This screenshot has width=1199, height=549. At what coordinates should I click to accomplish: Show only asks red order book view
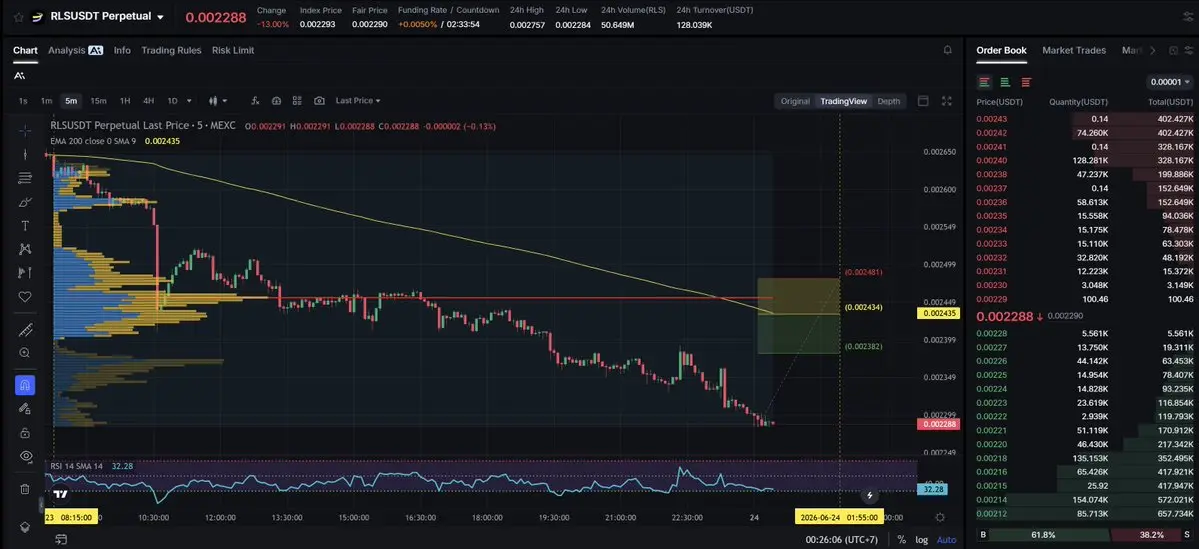[1026, 82]
